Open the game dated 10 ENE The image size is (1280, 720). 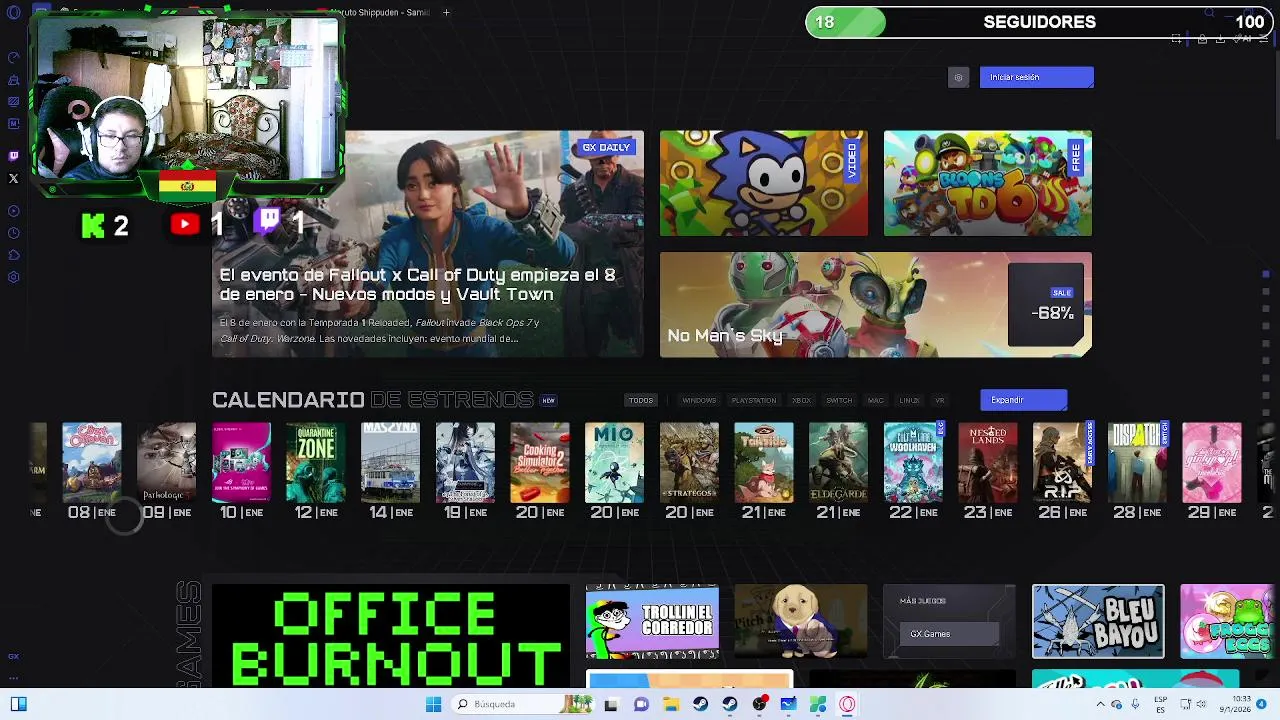tap(241, 463)
